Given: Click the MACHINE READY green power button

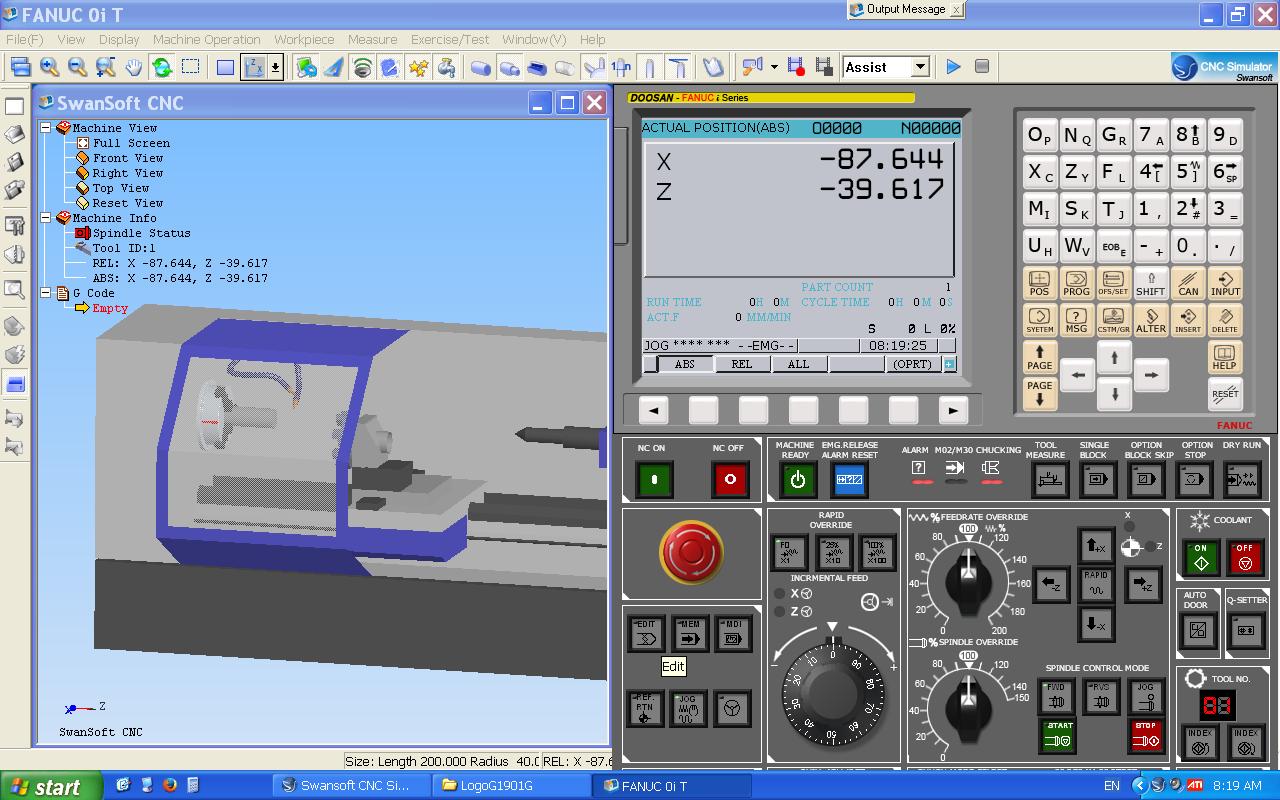Looking at the screenshot, I should pyautogui.click(x=797, y=480).
